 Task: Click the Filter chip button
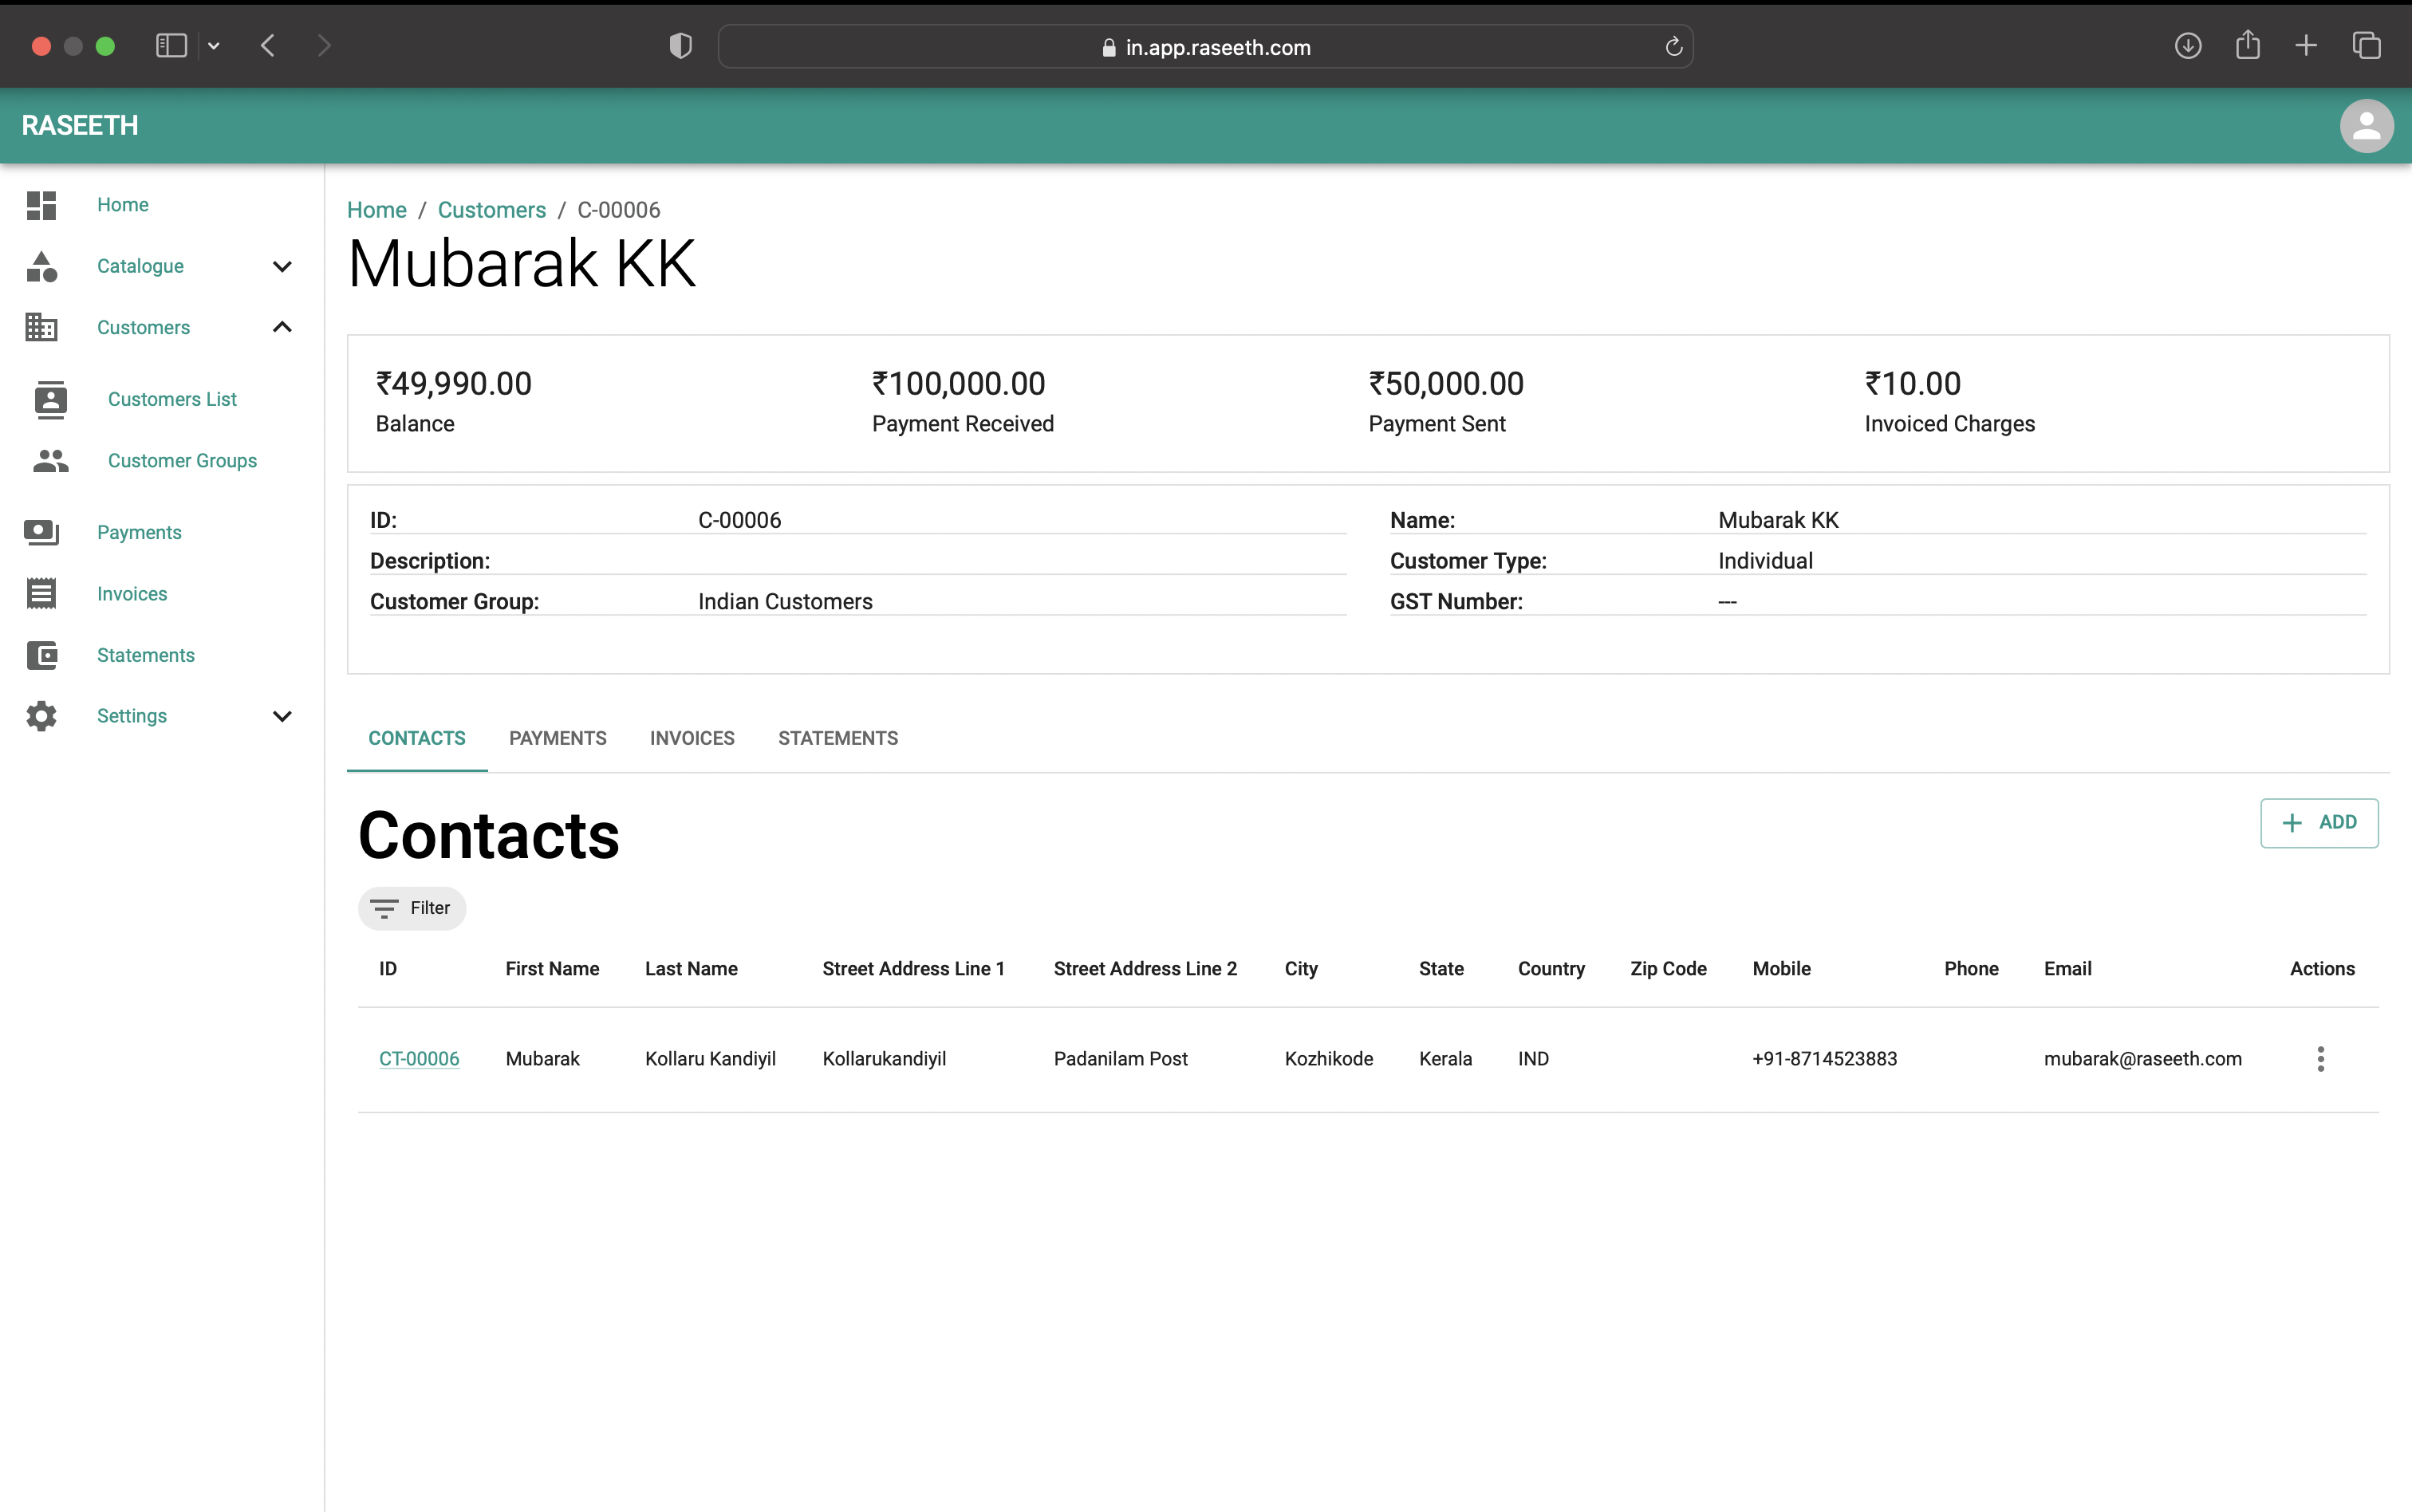[x=412, y=909]
